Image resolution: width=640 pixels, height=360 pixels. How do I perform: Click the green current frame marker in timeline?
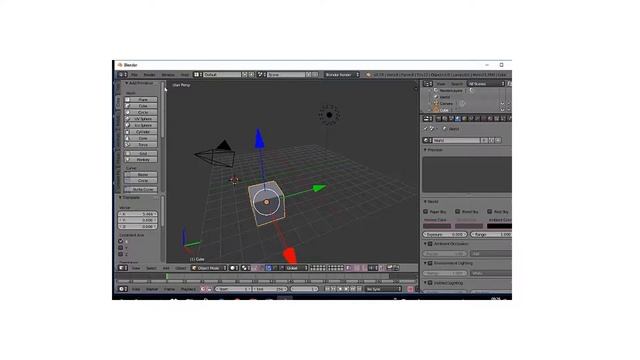click(x=167, y=277)
